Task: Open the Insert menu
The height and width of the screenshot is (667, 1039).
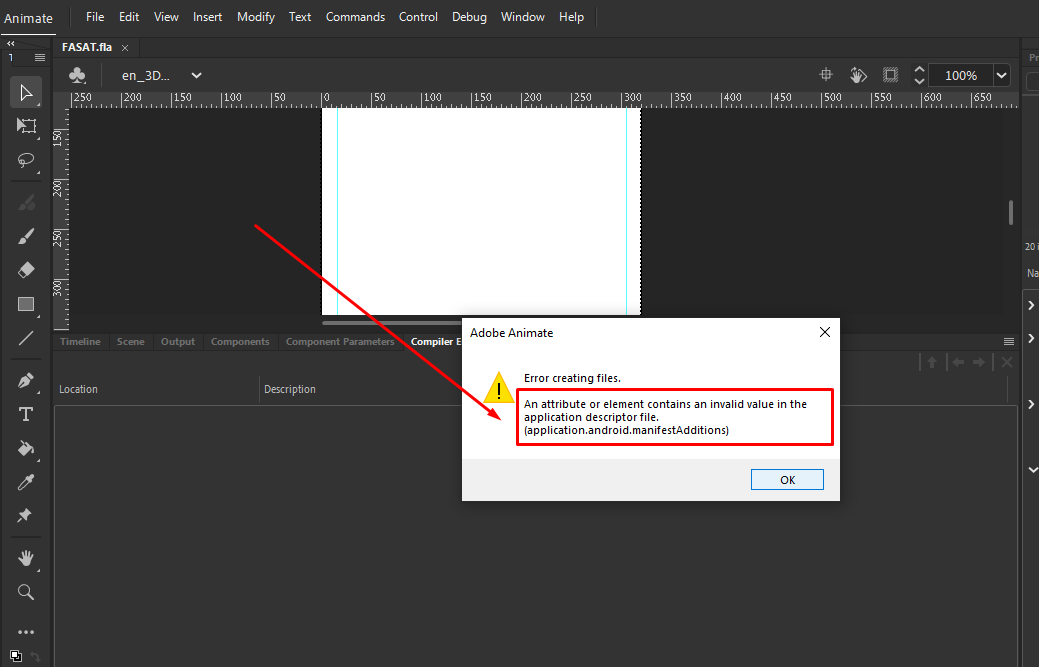Action: (207, 17)
